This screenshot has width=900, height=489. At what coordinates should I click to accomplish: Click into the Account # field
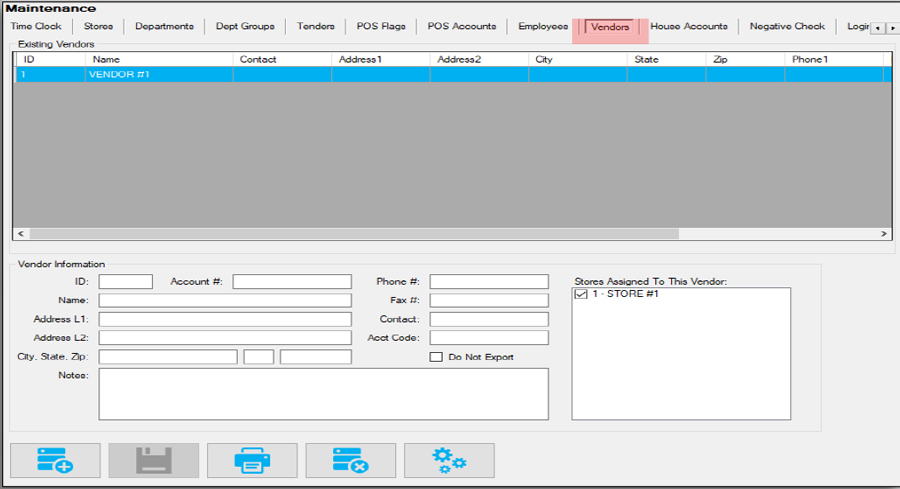[x=292, y=281]
